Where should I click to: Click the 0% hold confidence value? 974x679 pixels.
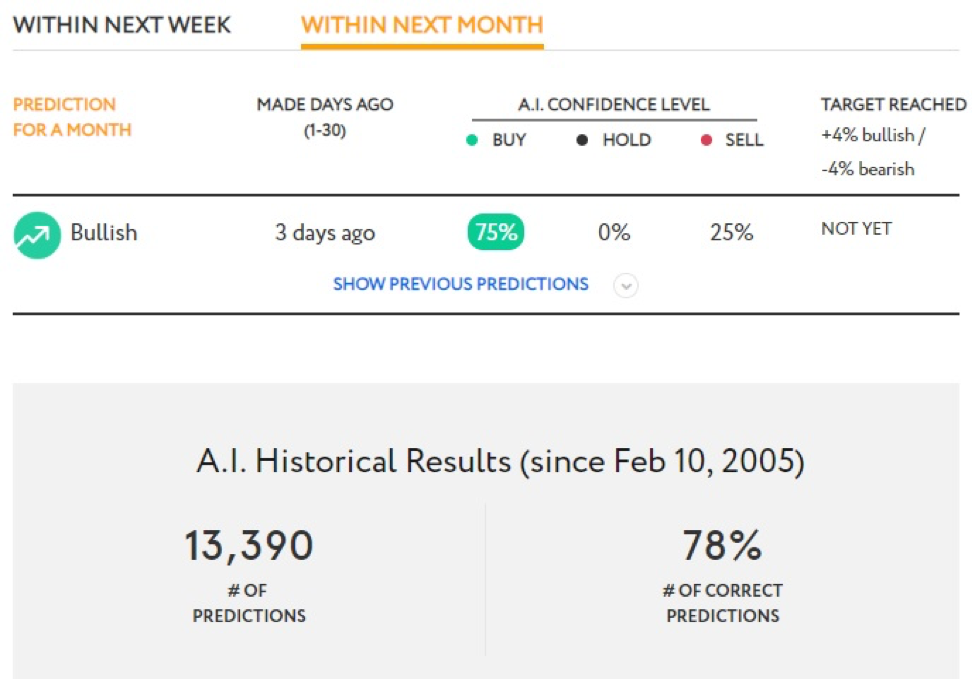point(614,232)
